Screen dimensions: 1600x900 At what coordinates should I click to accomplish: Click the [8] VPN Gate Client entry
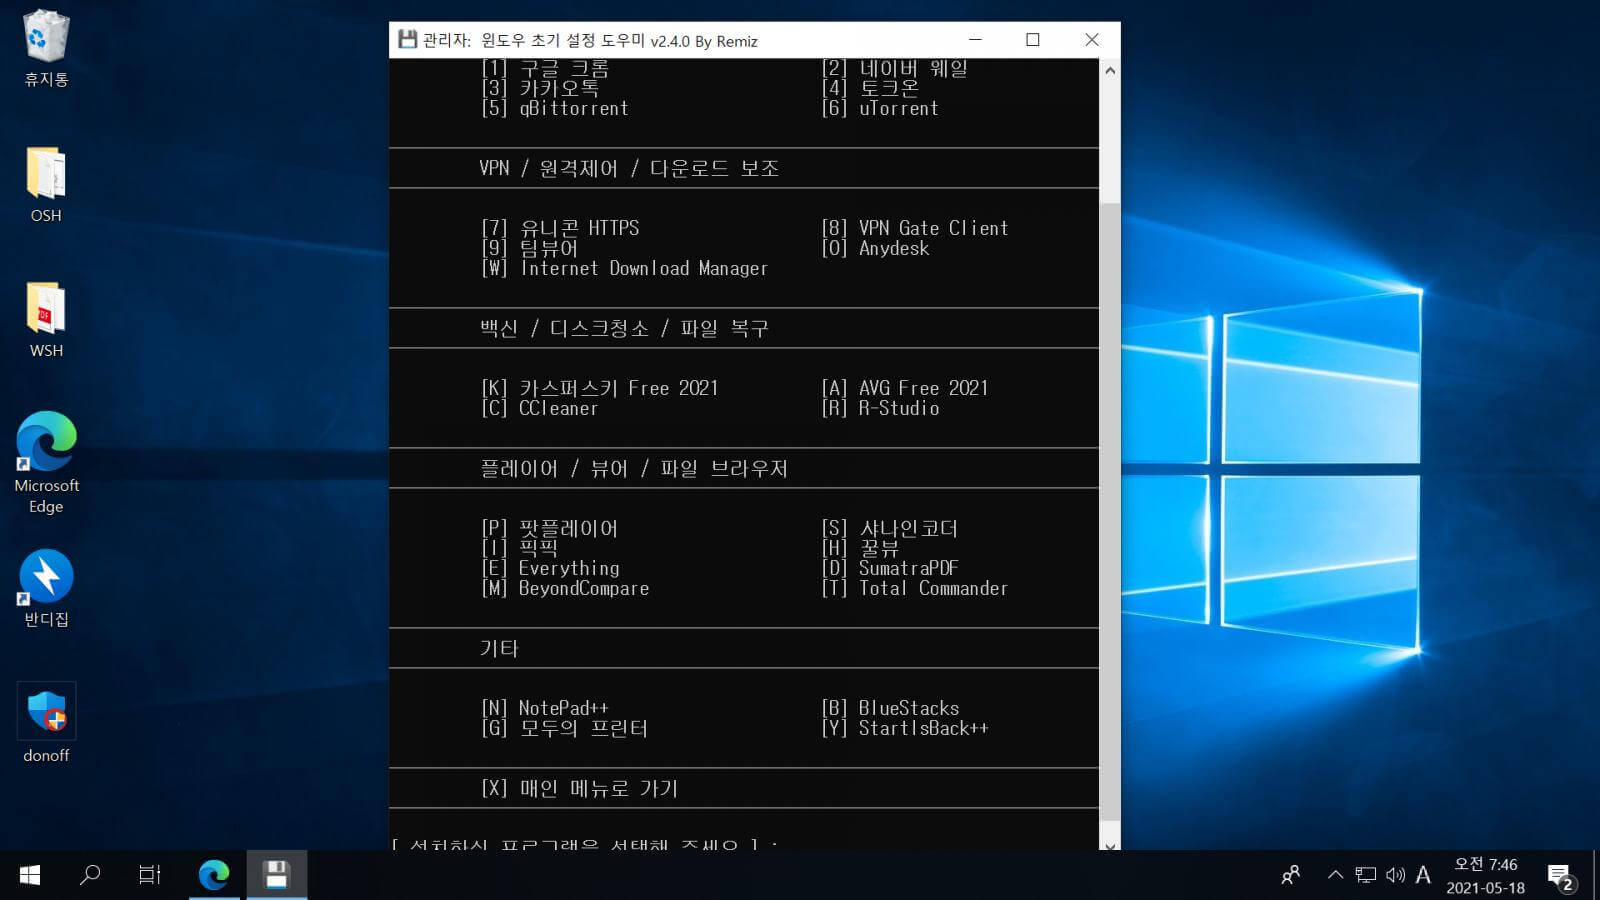(x=915, y=228)
